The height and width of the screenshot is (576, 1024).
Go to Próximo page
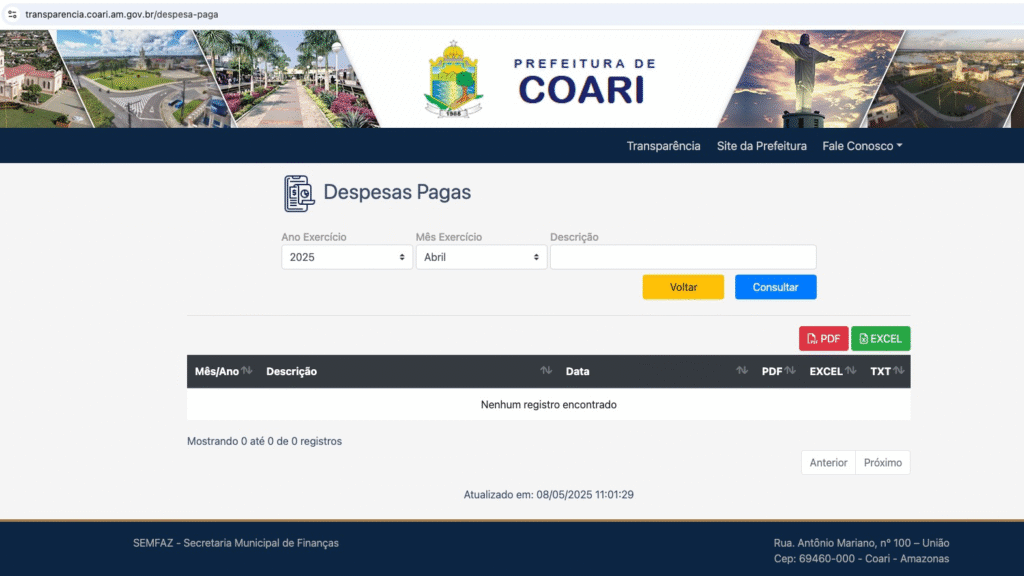[x=883, y=462]
